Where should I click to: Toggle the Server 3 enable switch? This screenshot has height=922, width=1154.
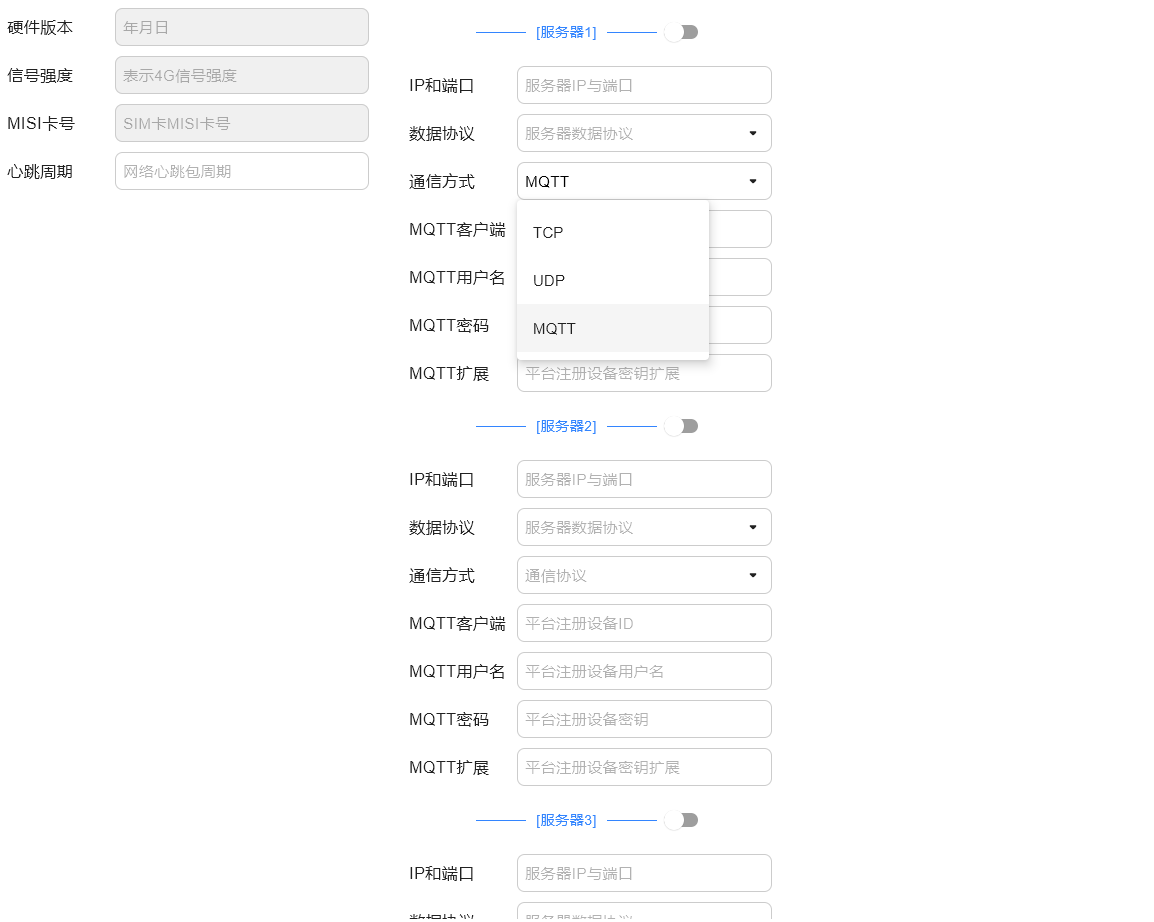pyautogui.click(x=681, y=820)
